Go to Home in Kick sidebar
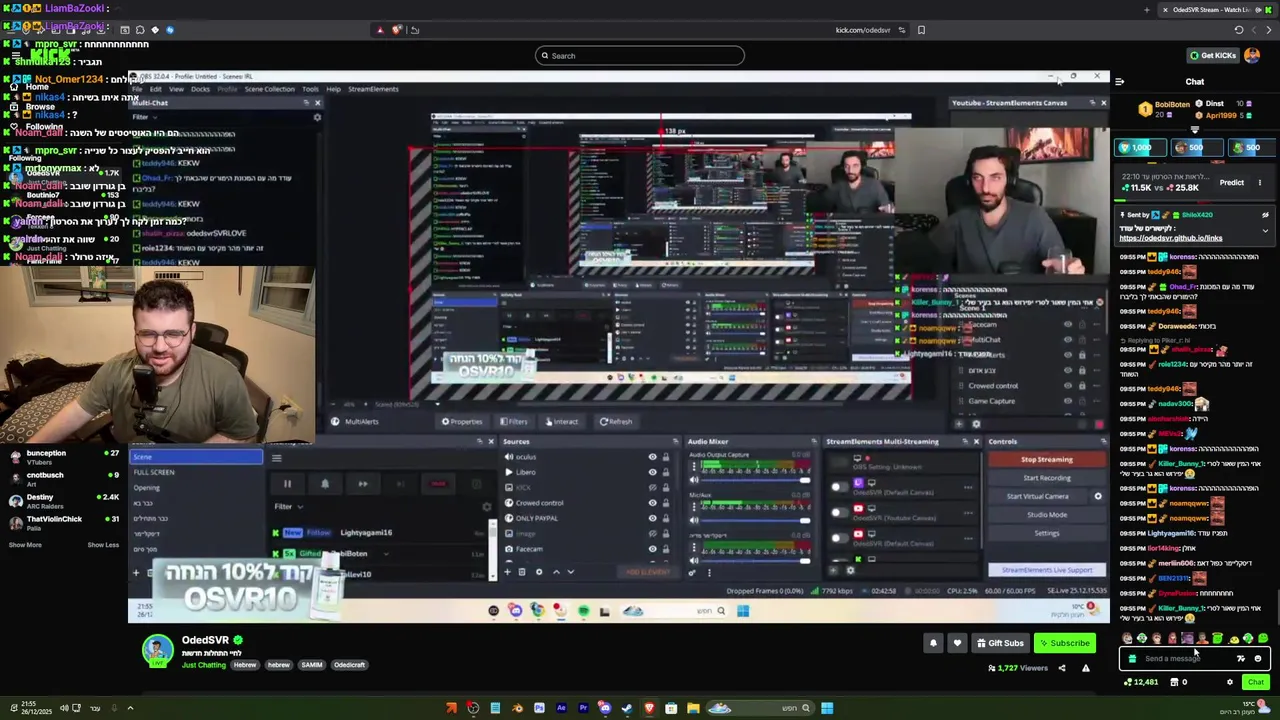The width and height of the screenshot is (1280, 720). coord(30,87)
